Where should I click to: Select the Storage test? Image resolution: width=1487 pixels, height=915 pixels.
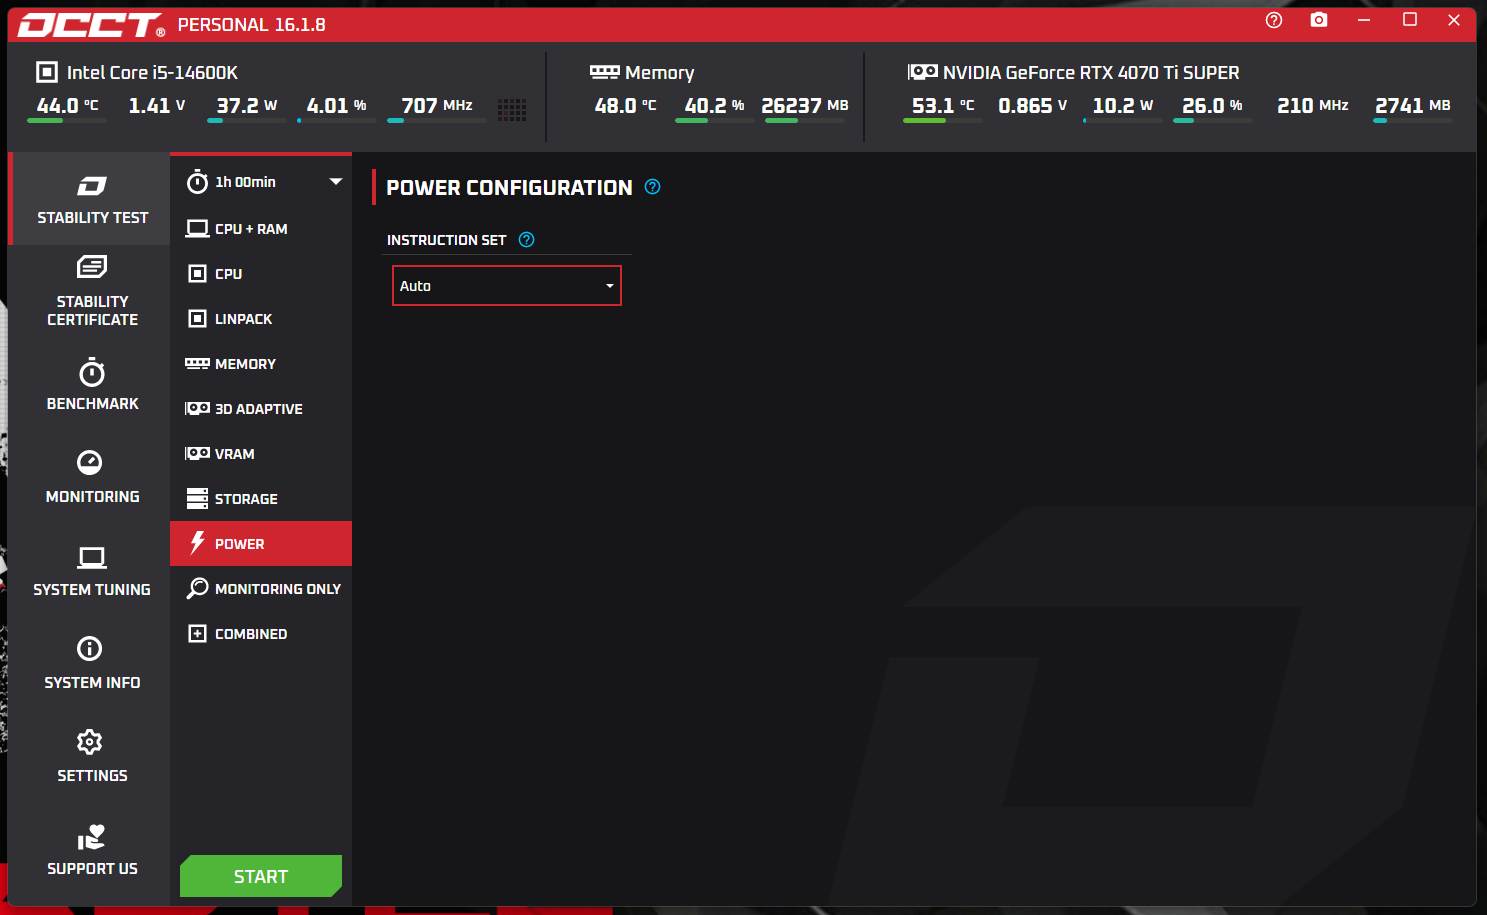261,499
